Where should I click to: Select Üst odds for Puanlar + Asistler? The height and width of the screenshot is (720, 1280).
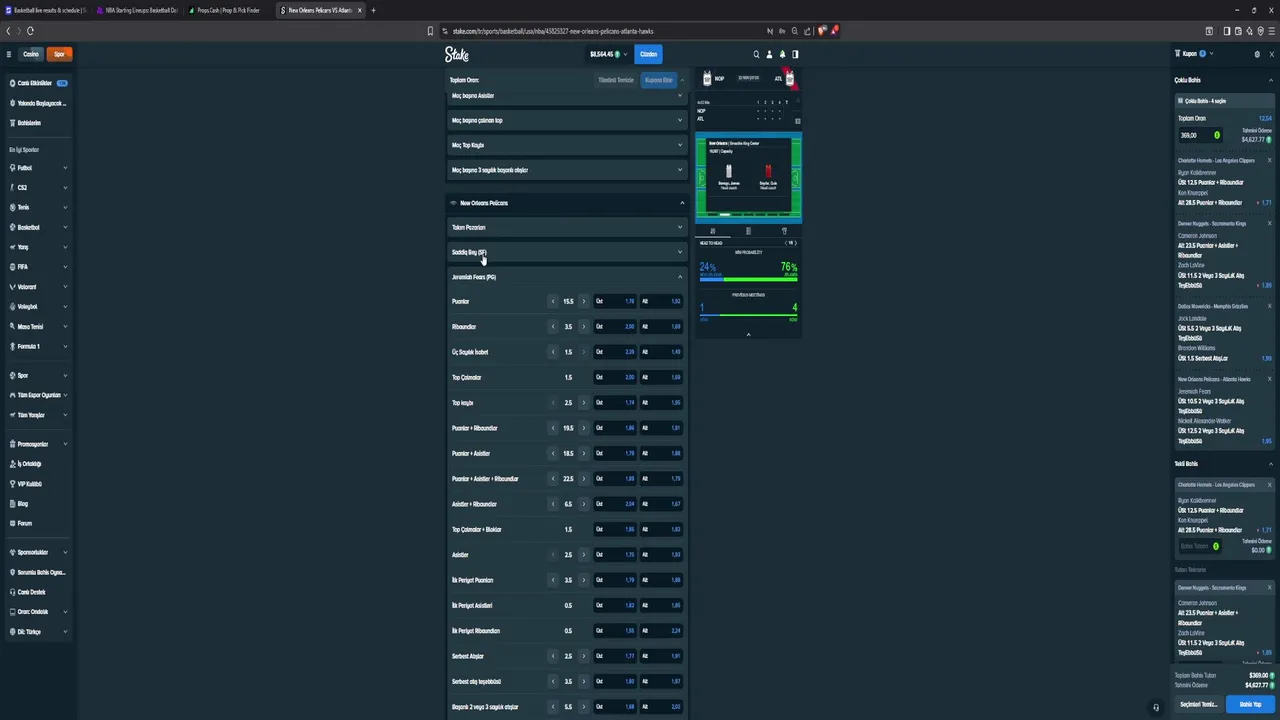point(615,453)
